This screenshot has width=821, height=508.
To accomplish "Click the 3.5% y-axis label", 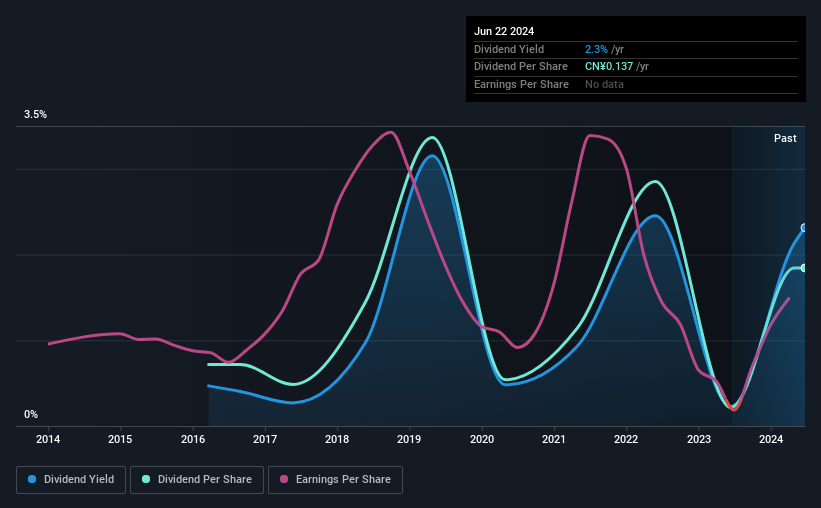I will click(x=35, y=115).
